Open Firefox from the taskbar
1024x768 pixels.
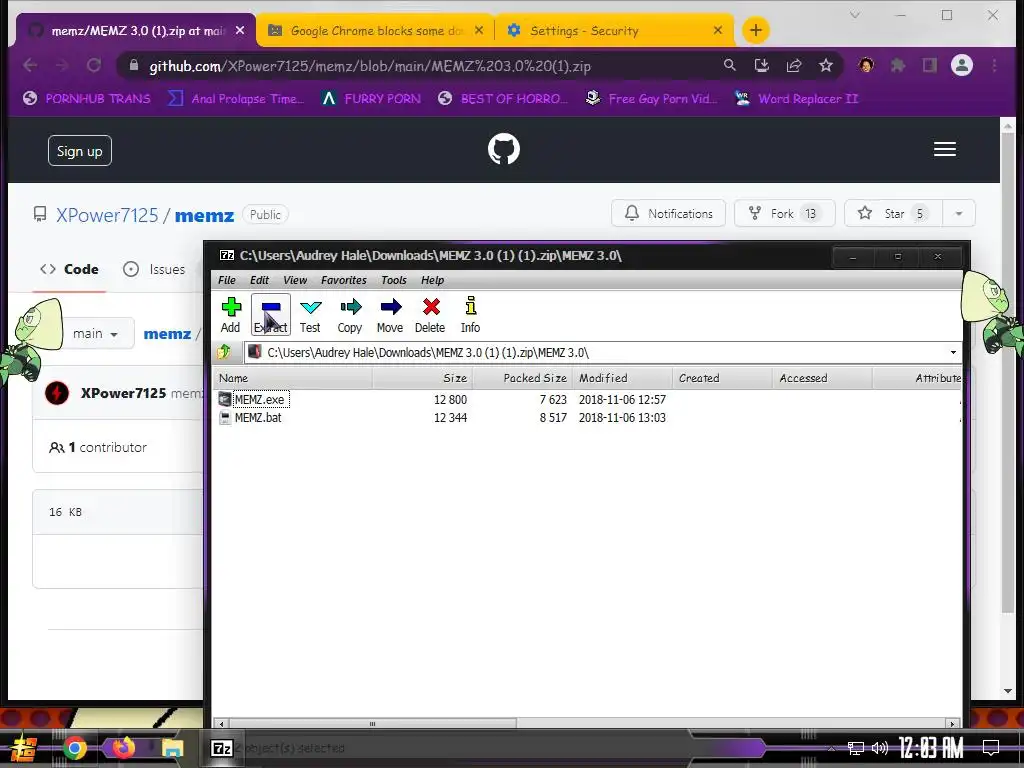(123, 748)
